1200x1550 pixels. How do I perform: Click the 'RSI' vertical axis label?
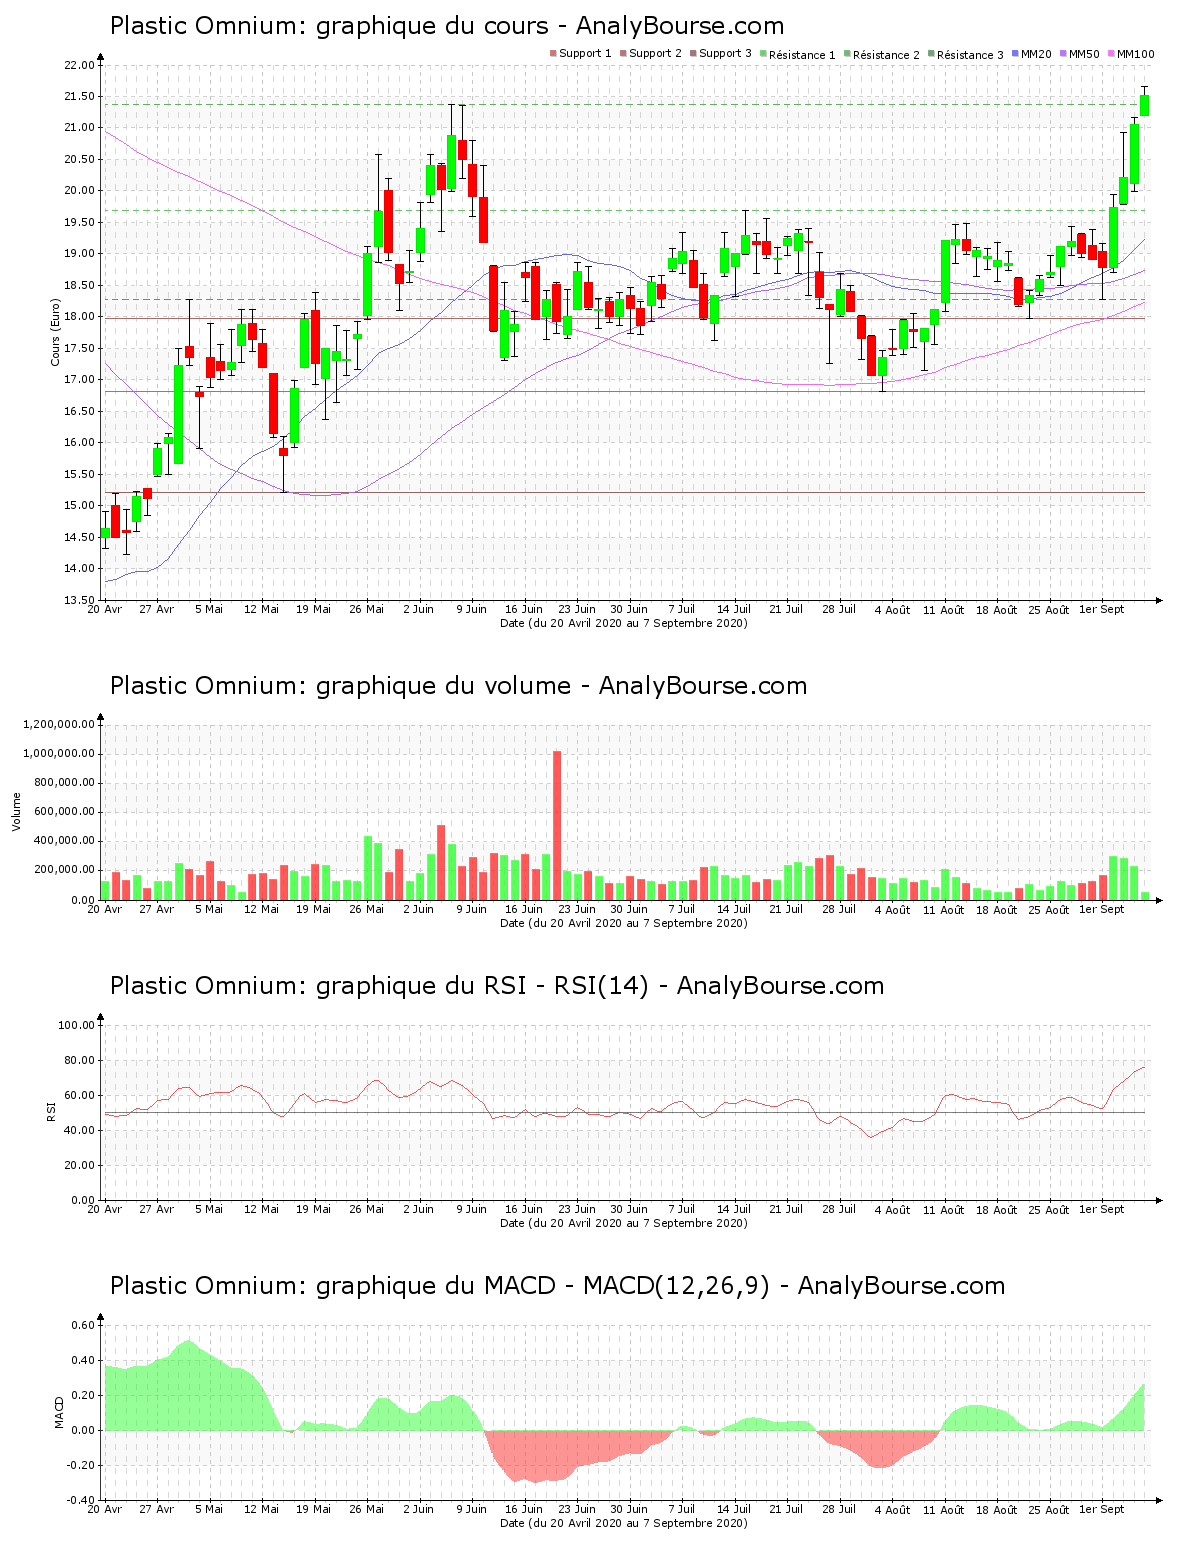point(50,1111)
